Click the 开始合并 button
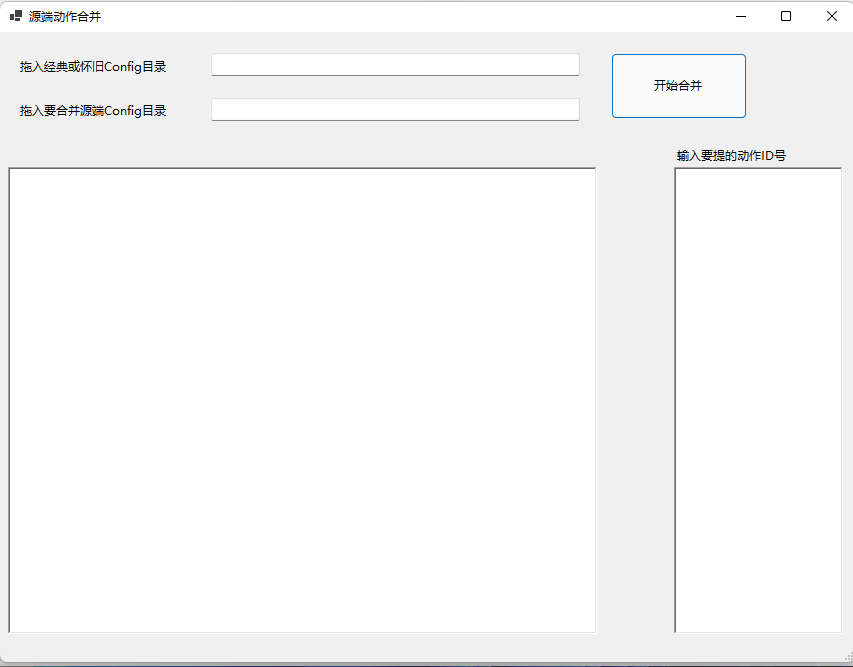This screenshot has height=667, width=853. pos(678,86)
